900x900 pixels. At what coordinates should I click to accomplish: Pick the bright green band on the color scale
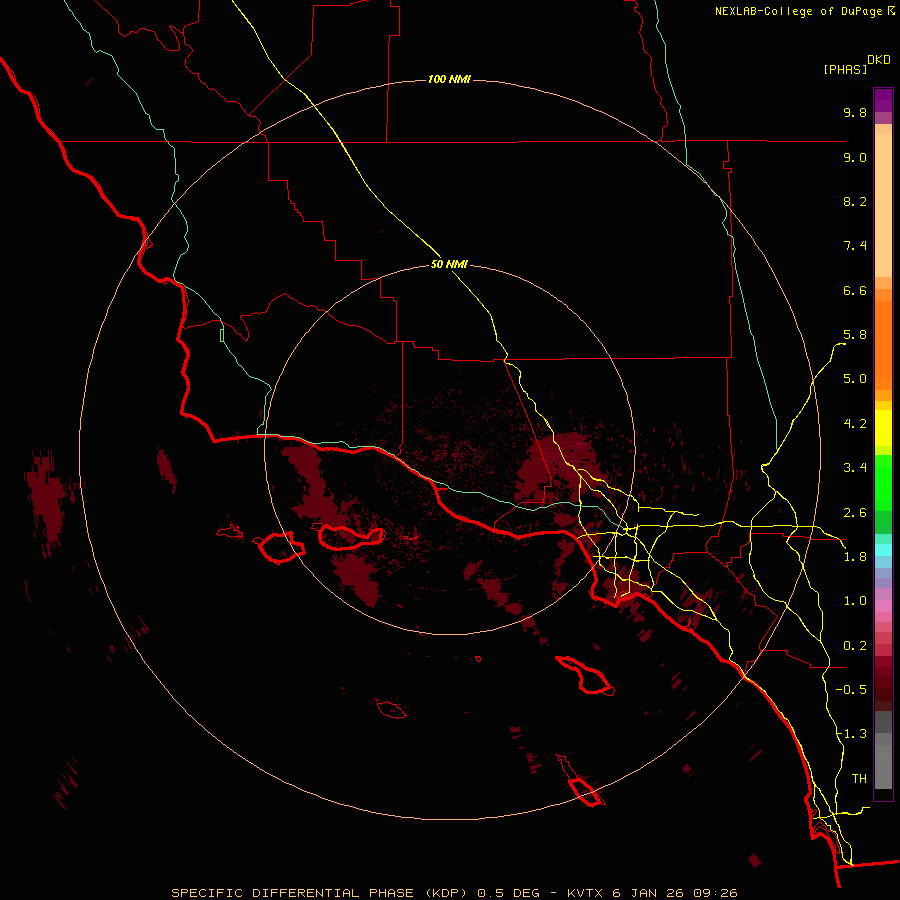(883, 483)
